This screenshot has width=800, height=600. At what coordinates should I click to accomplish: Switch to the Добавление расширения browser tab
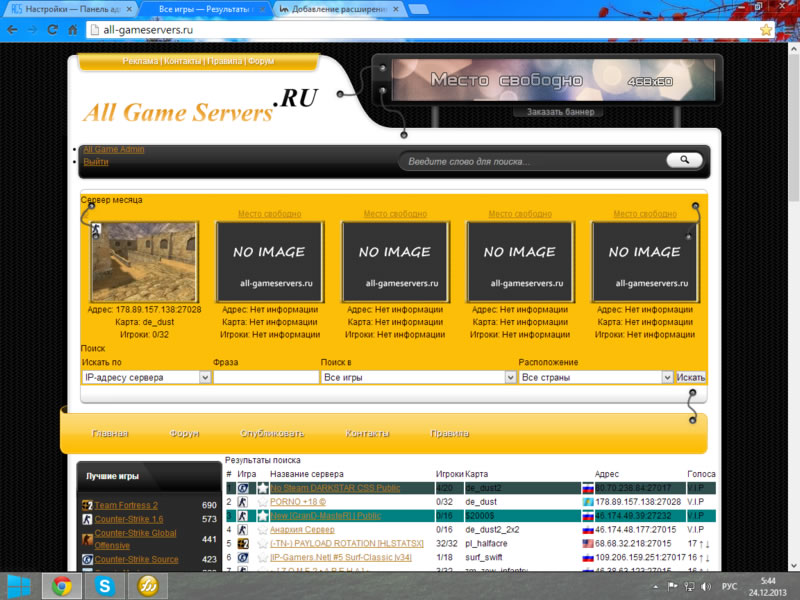pyautogui.click(x=339, y=9)
